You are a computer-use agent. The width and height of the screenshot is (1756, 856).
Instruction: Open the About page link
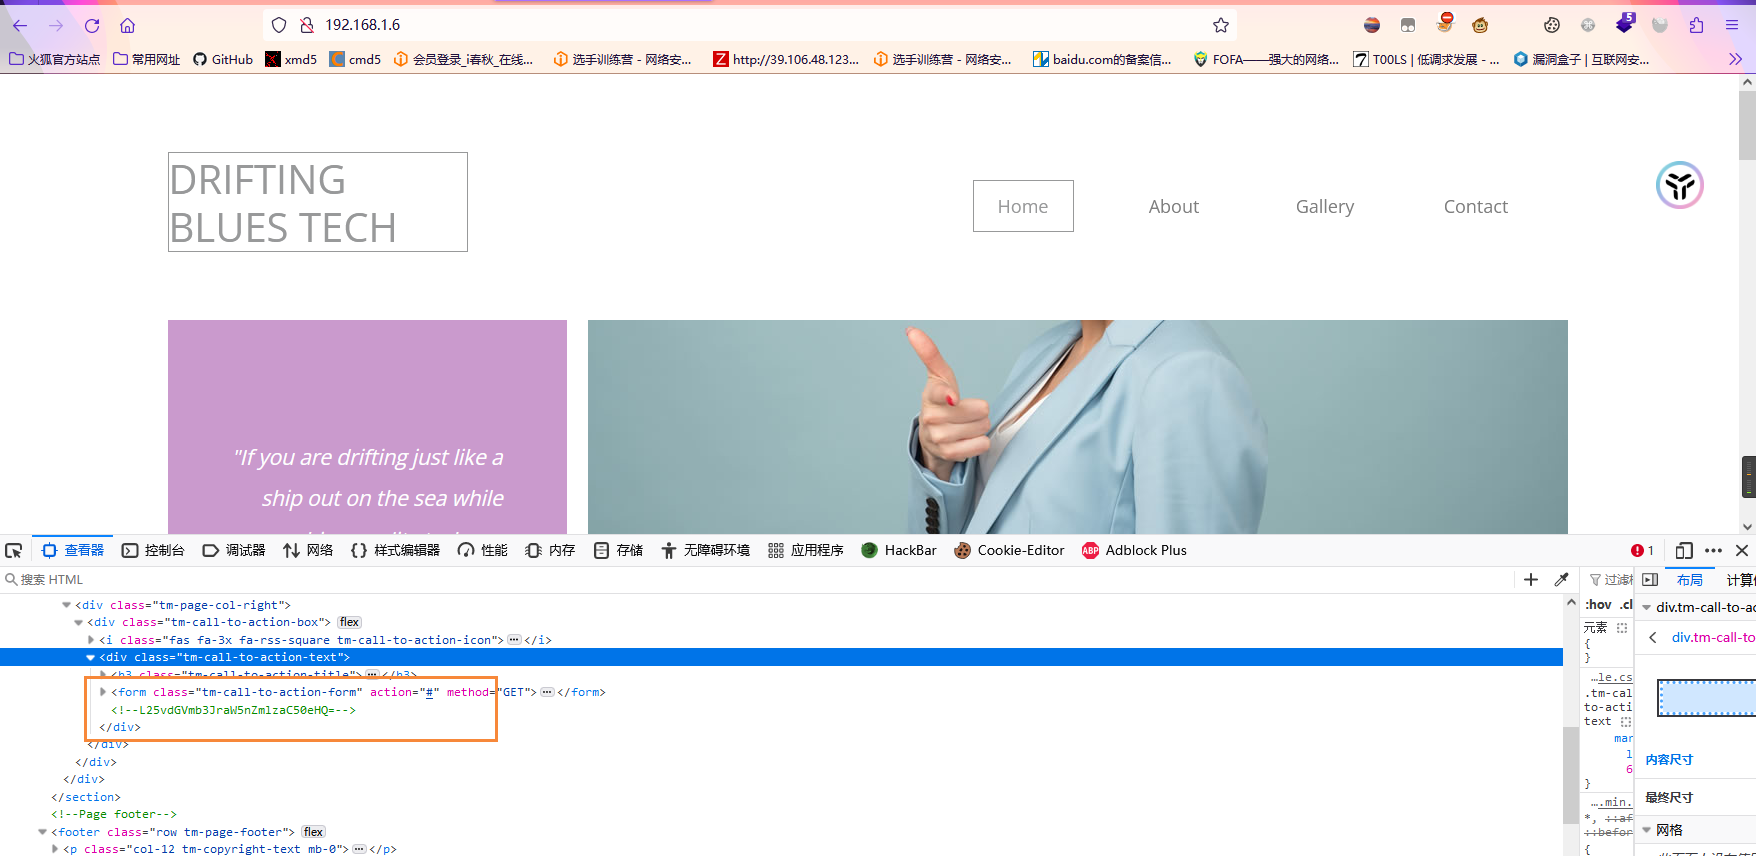(x=1173, y=206)
